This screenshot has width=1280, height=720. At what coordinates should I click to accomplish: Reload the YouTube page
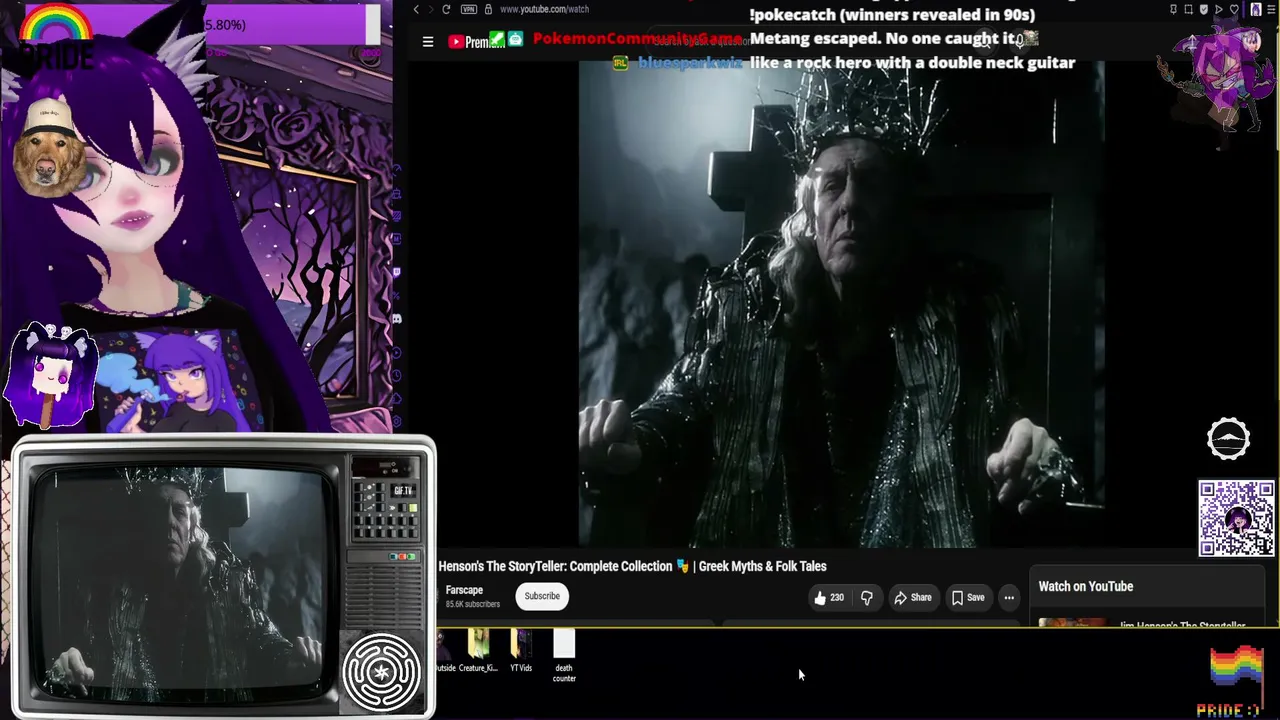(x=446, y=10)
